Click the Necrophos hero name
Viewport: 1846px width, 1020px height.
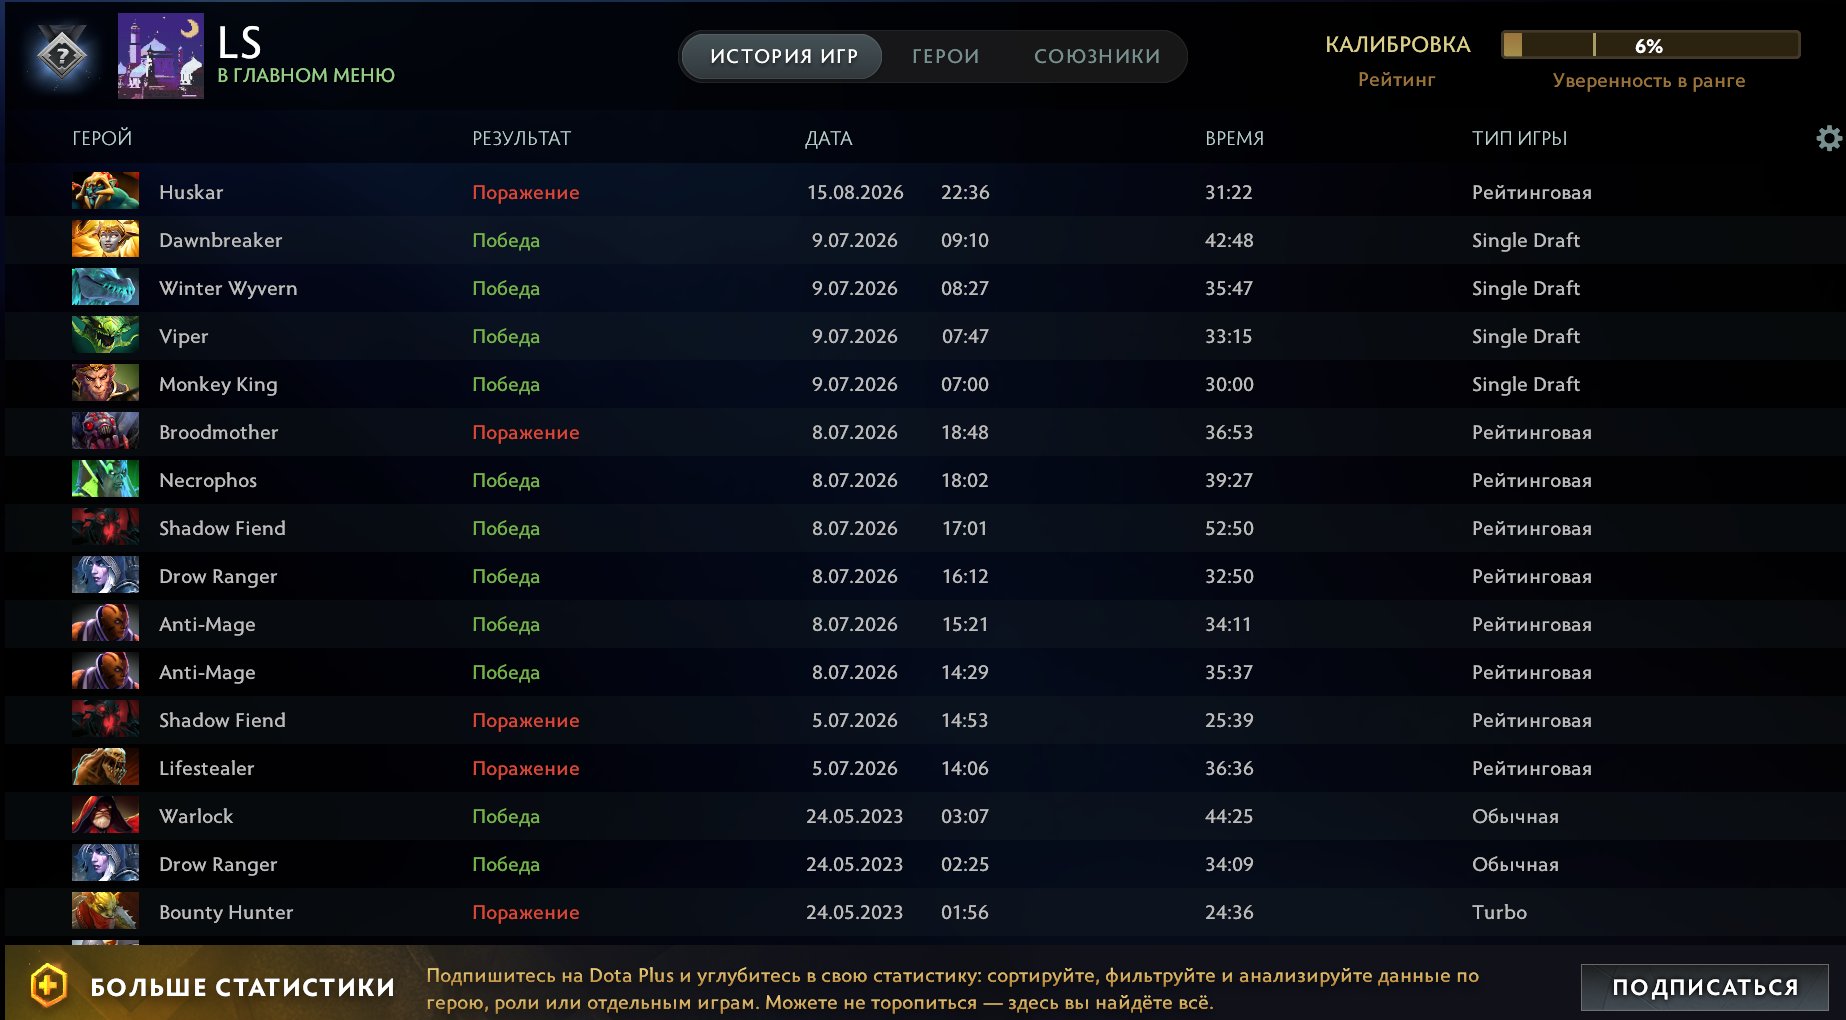click(x=207, y=480)
